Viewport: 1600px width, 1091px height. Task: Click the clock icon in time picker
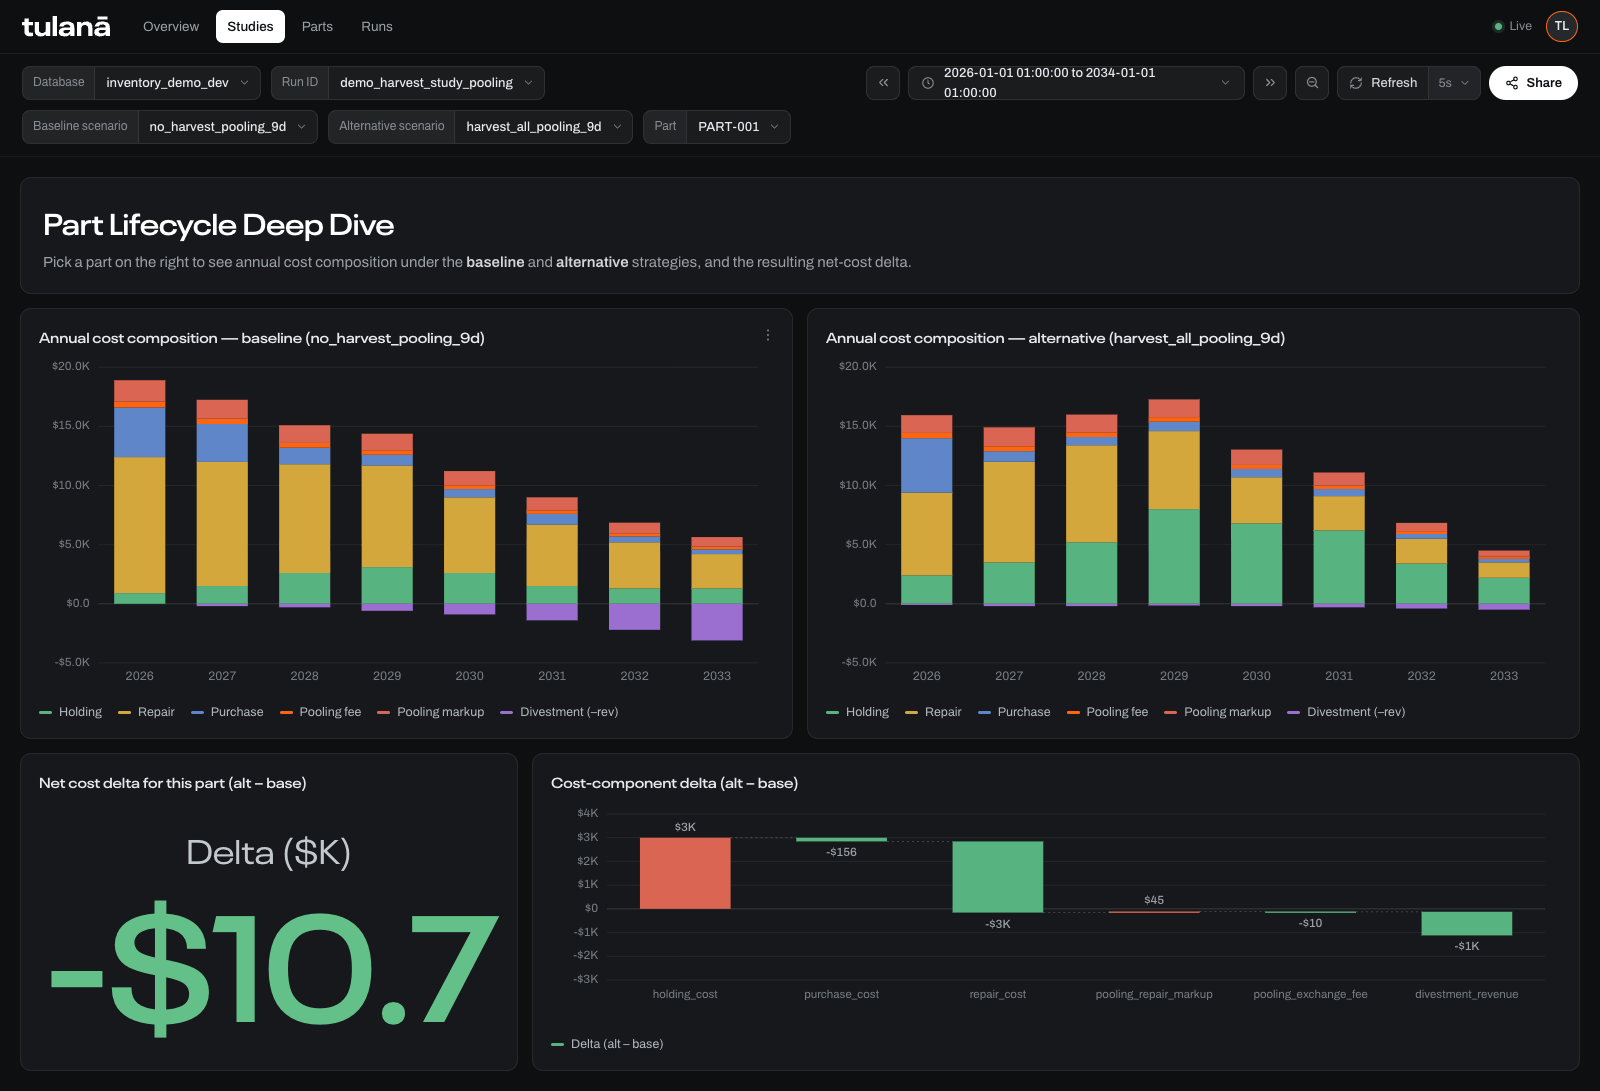pyautogui.click(x=928, y=83)
